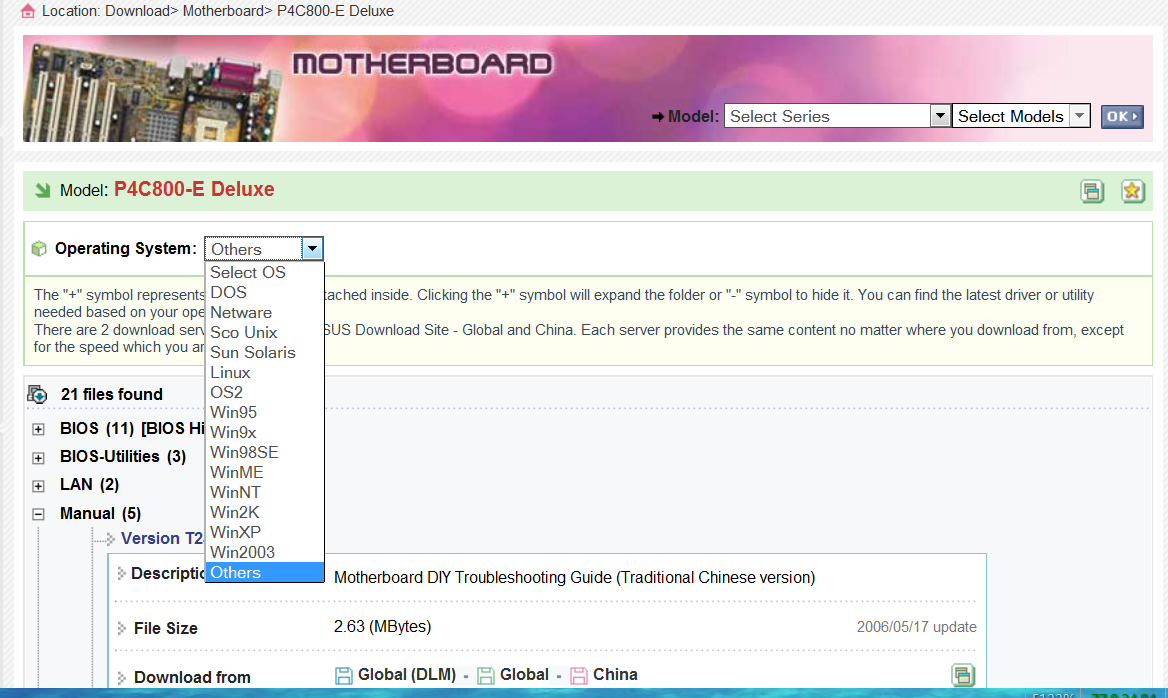
Task: Choose Others from the OS list
Action: (x=264, y=573)
